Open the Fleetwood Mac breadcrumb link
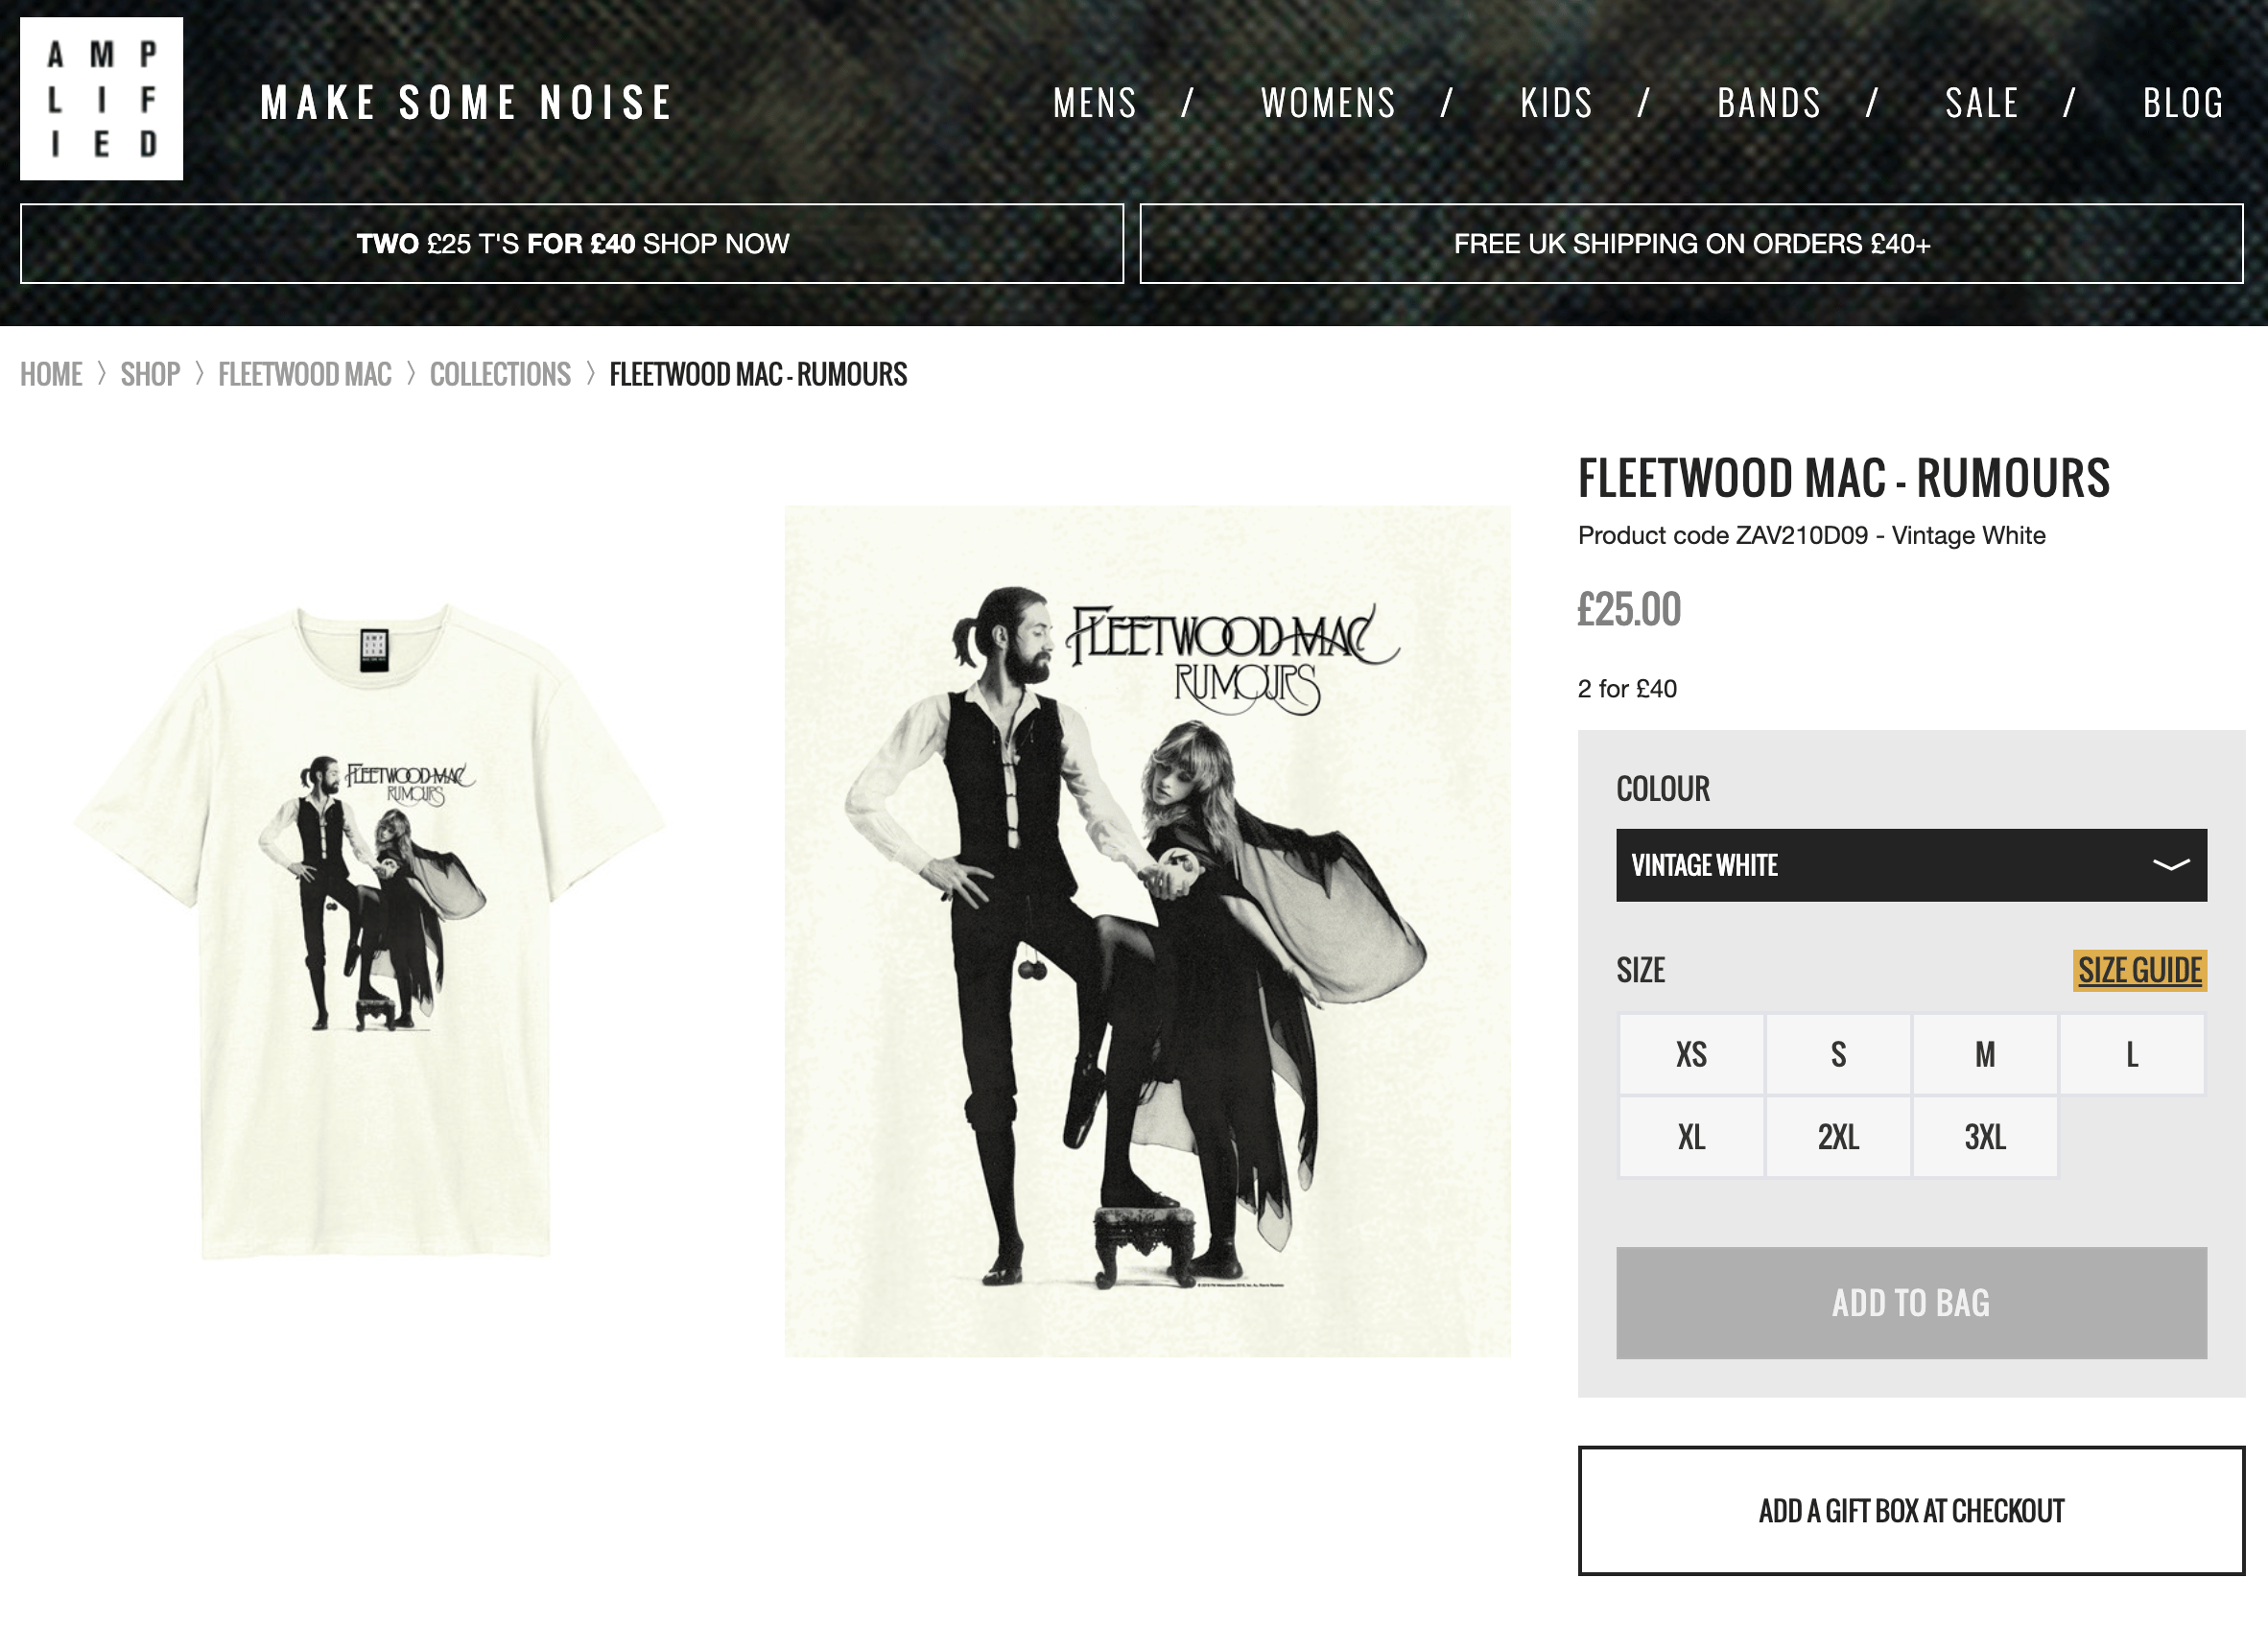 304,375
